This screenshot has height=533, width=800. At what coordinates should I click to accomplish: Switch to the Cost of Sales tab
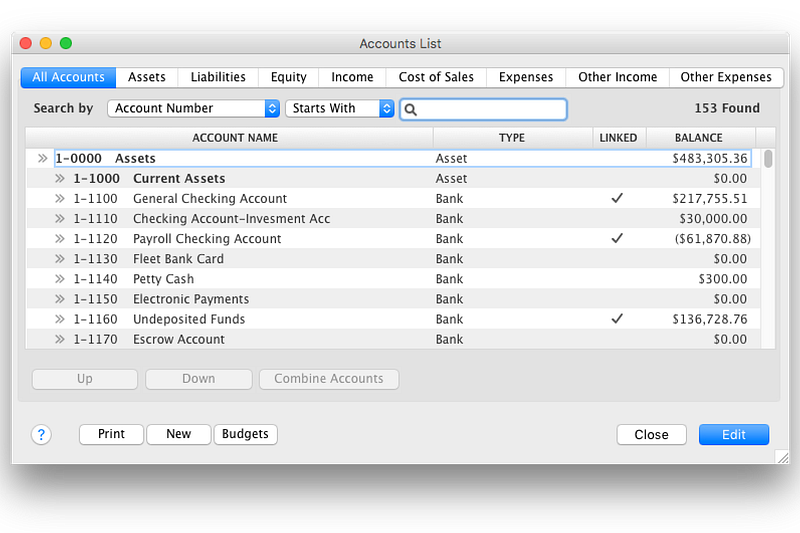click(x=436, y=78)
